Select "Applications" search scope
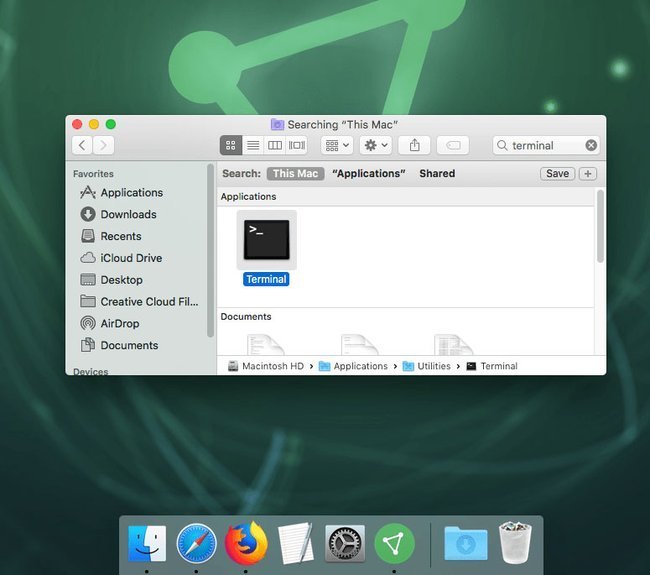Image resolution: width=650 pixels, height=575 pixels. (369, 173)
